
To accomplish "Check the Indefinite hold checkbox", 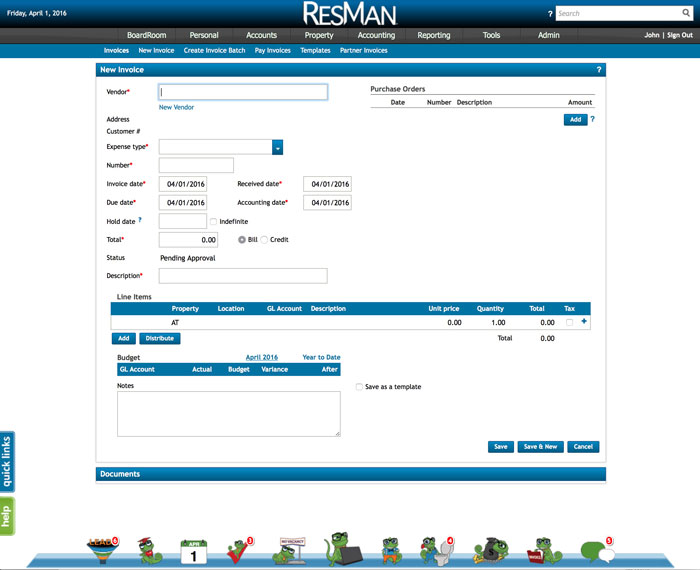I will point(213,221).
